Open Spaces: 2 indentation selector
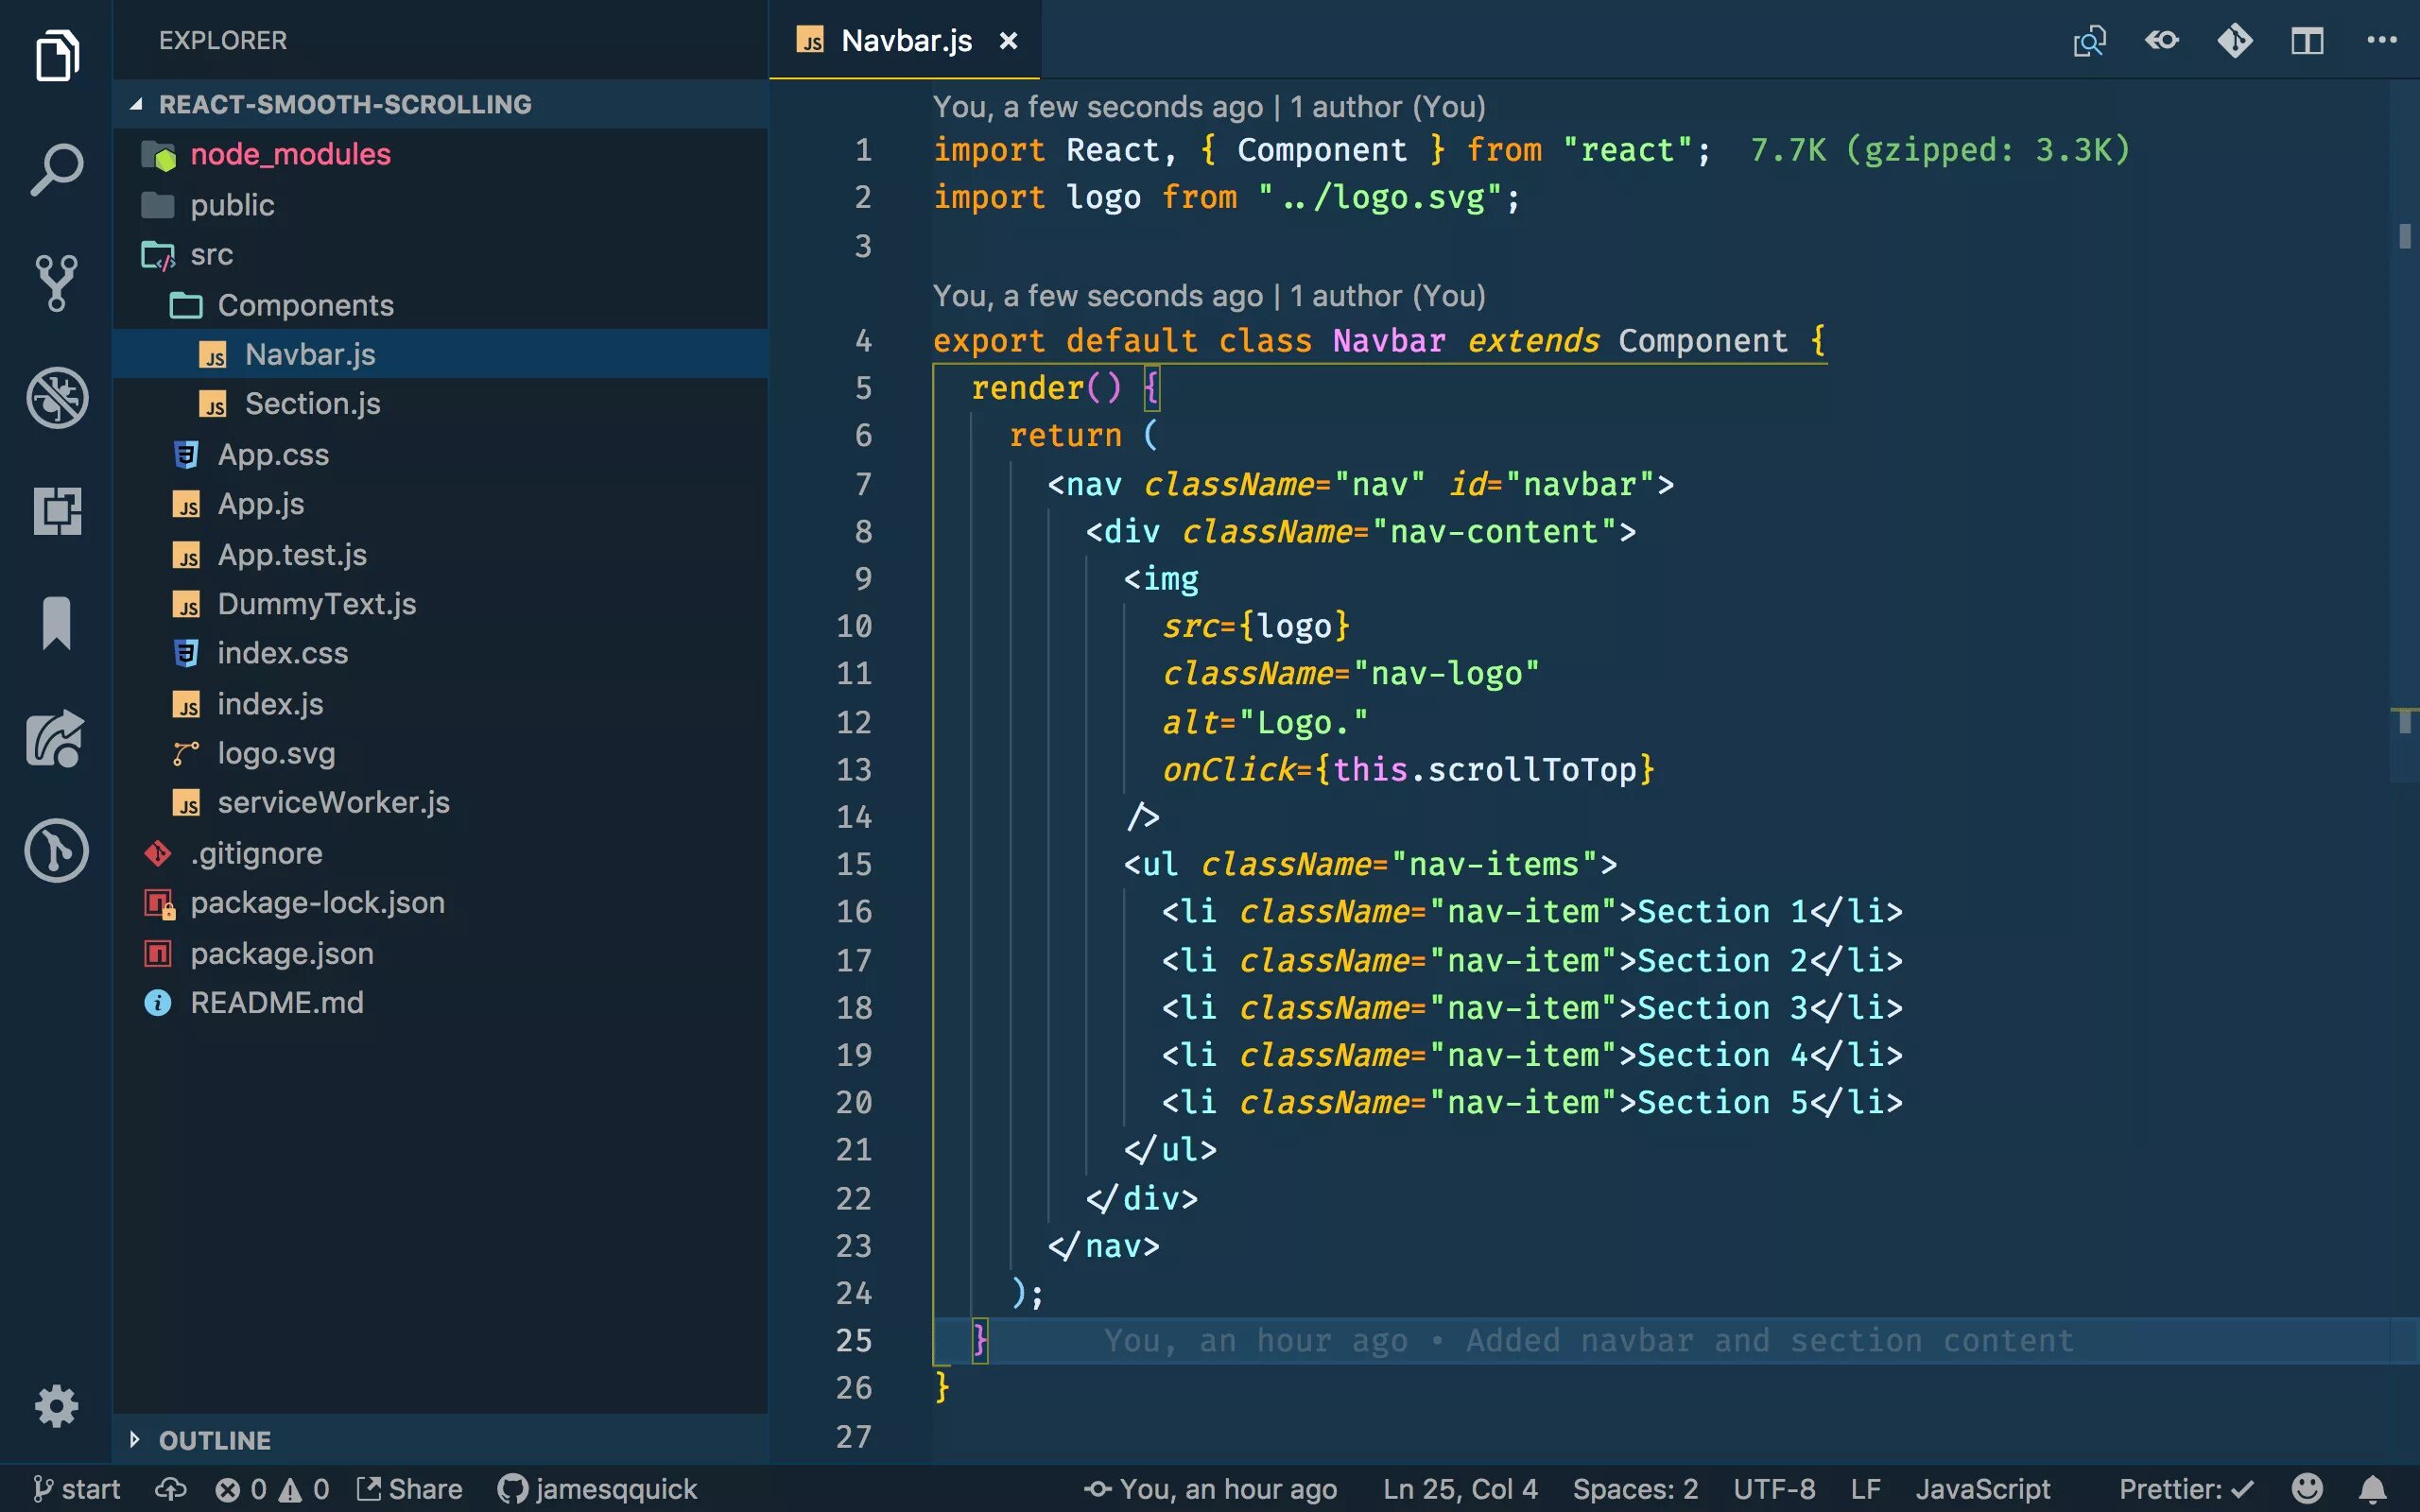2420x1512 pixels. 1635,1489
